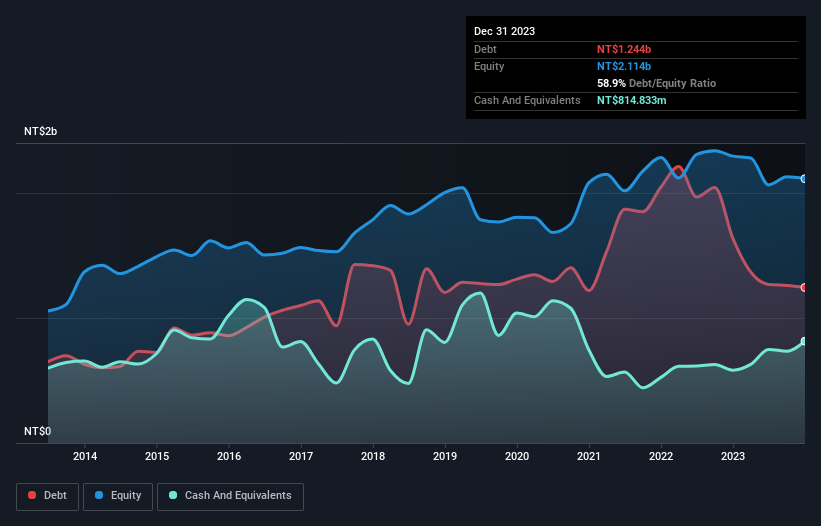The height and width of the screenshot is (526, 821).
Task: Click the 2022 x-axis label
Action: pos(661,456)
